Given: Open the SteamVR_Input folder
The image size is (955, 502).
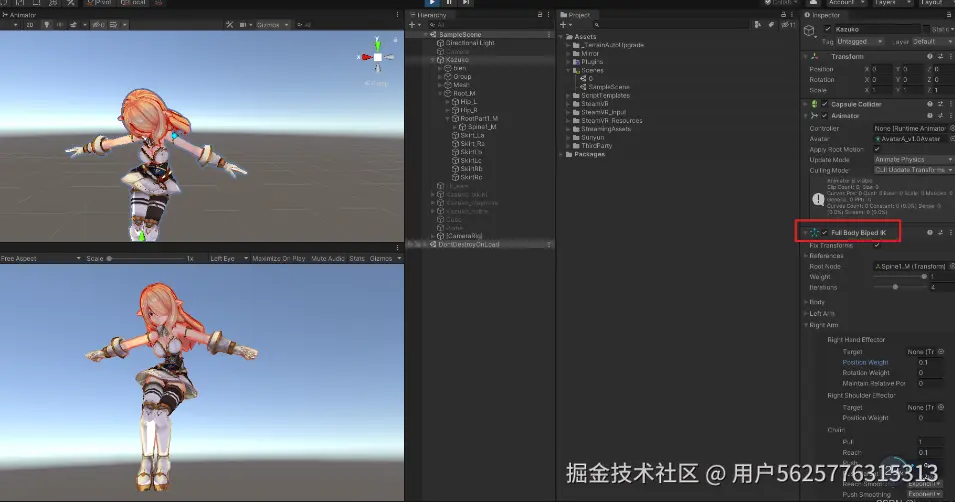Looking at the screenshot, I should (x=599, y=112).
